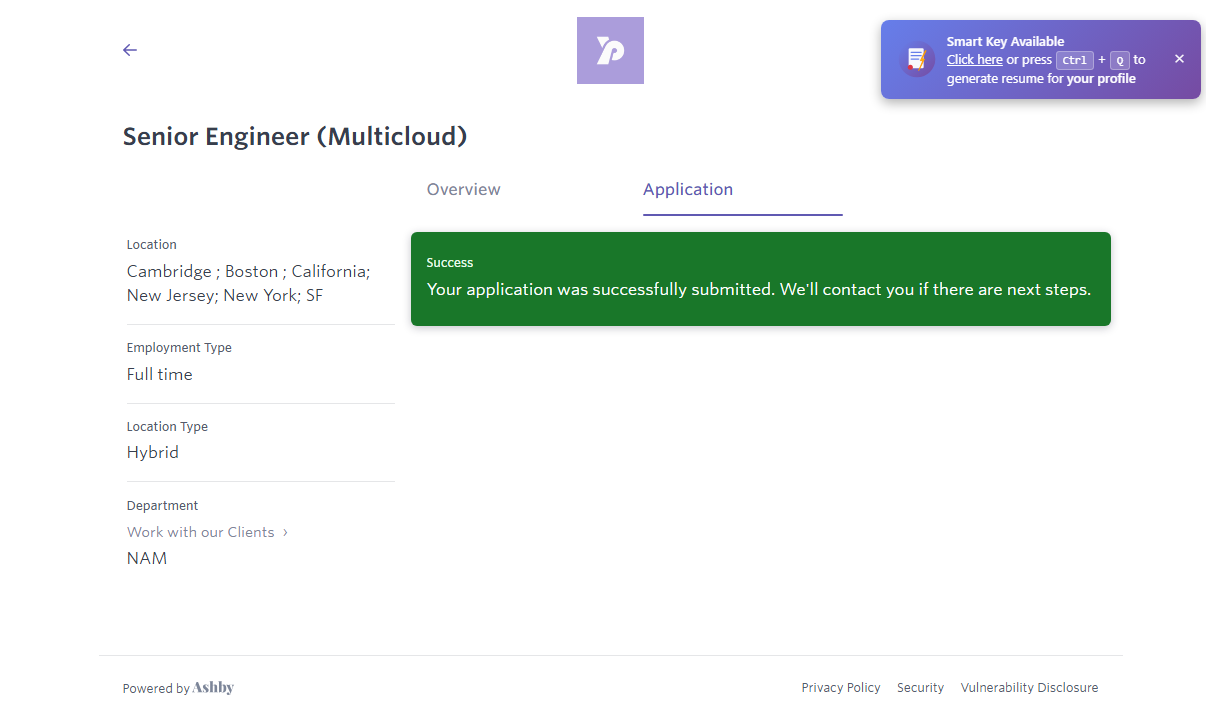Click the Ashby logo in footer
The image size is (1206, 722).
[213, 688]
